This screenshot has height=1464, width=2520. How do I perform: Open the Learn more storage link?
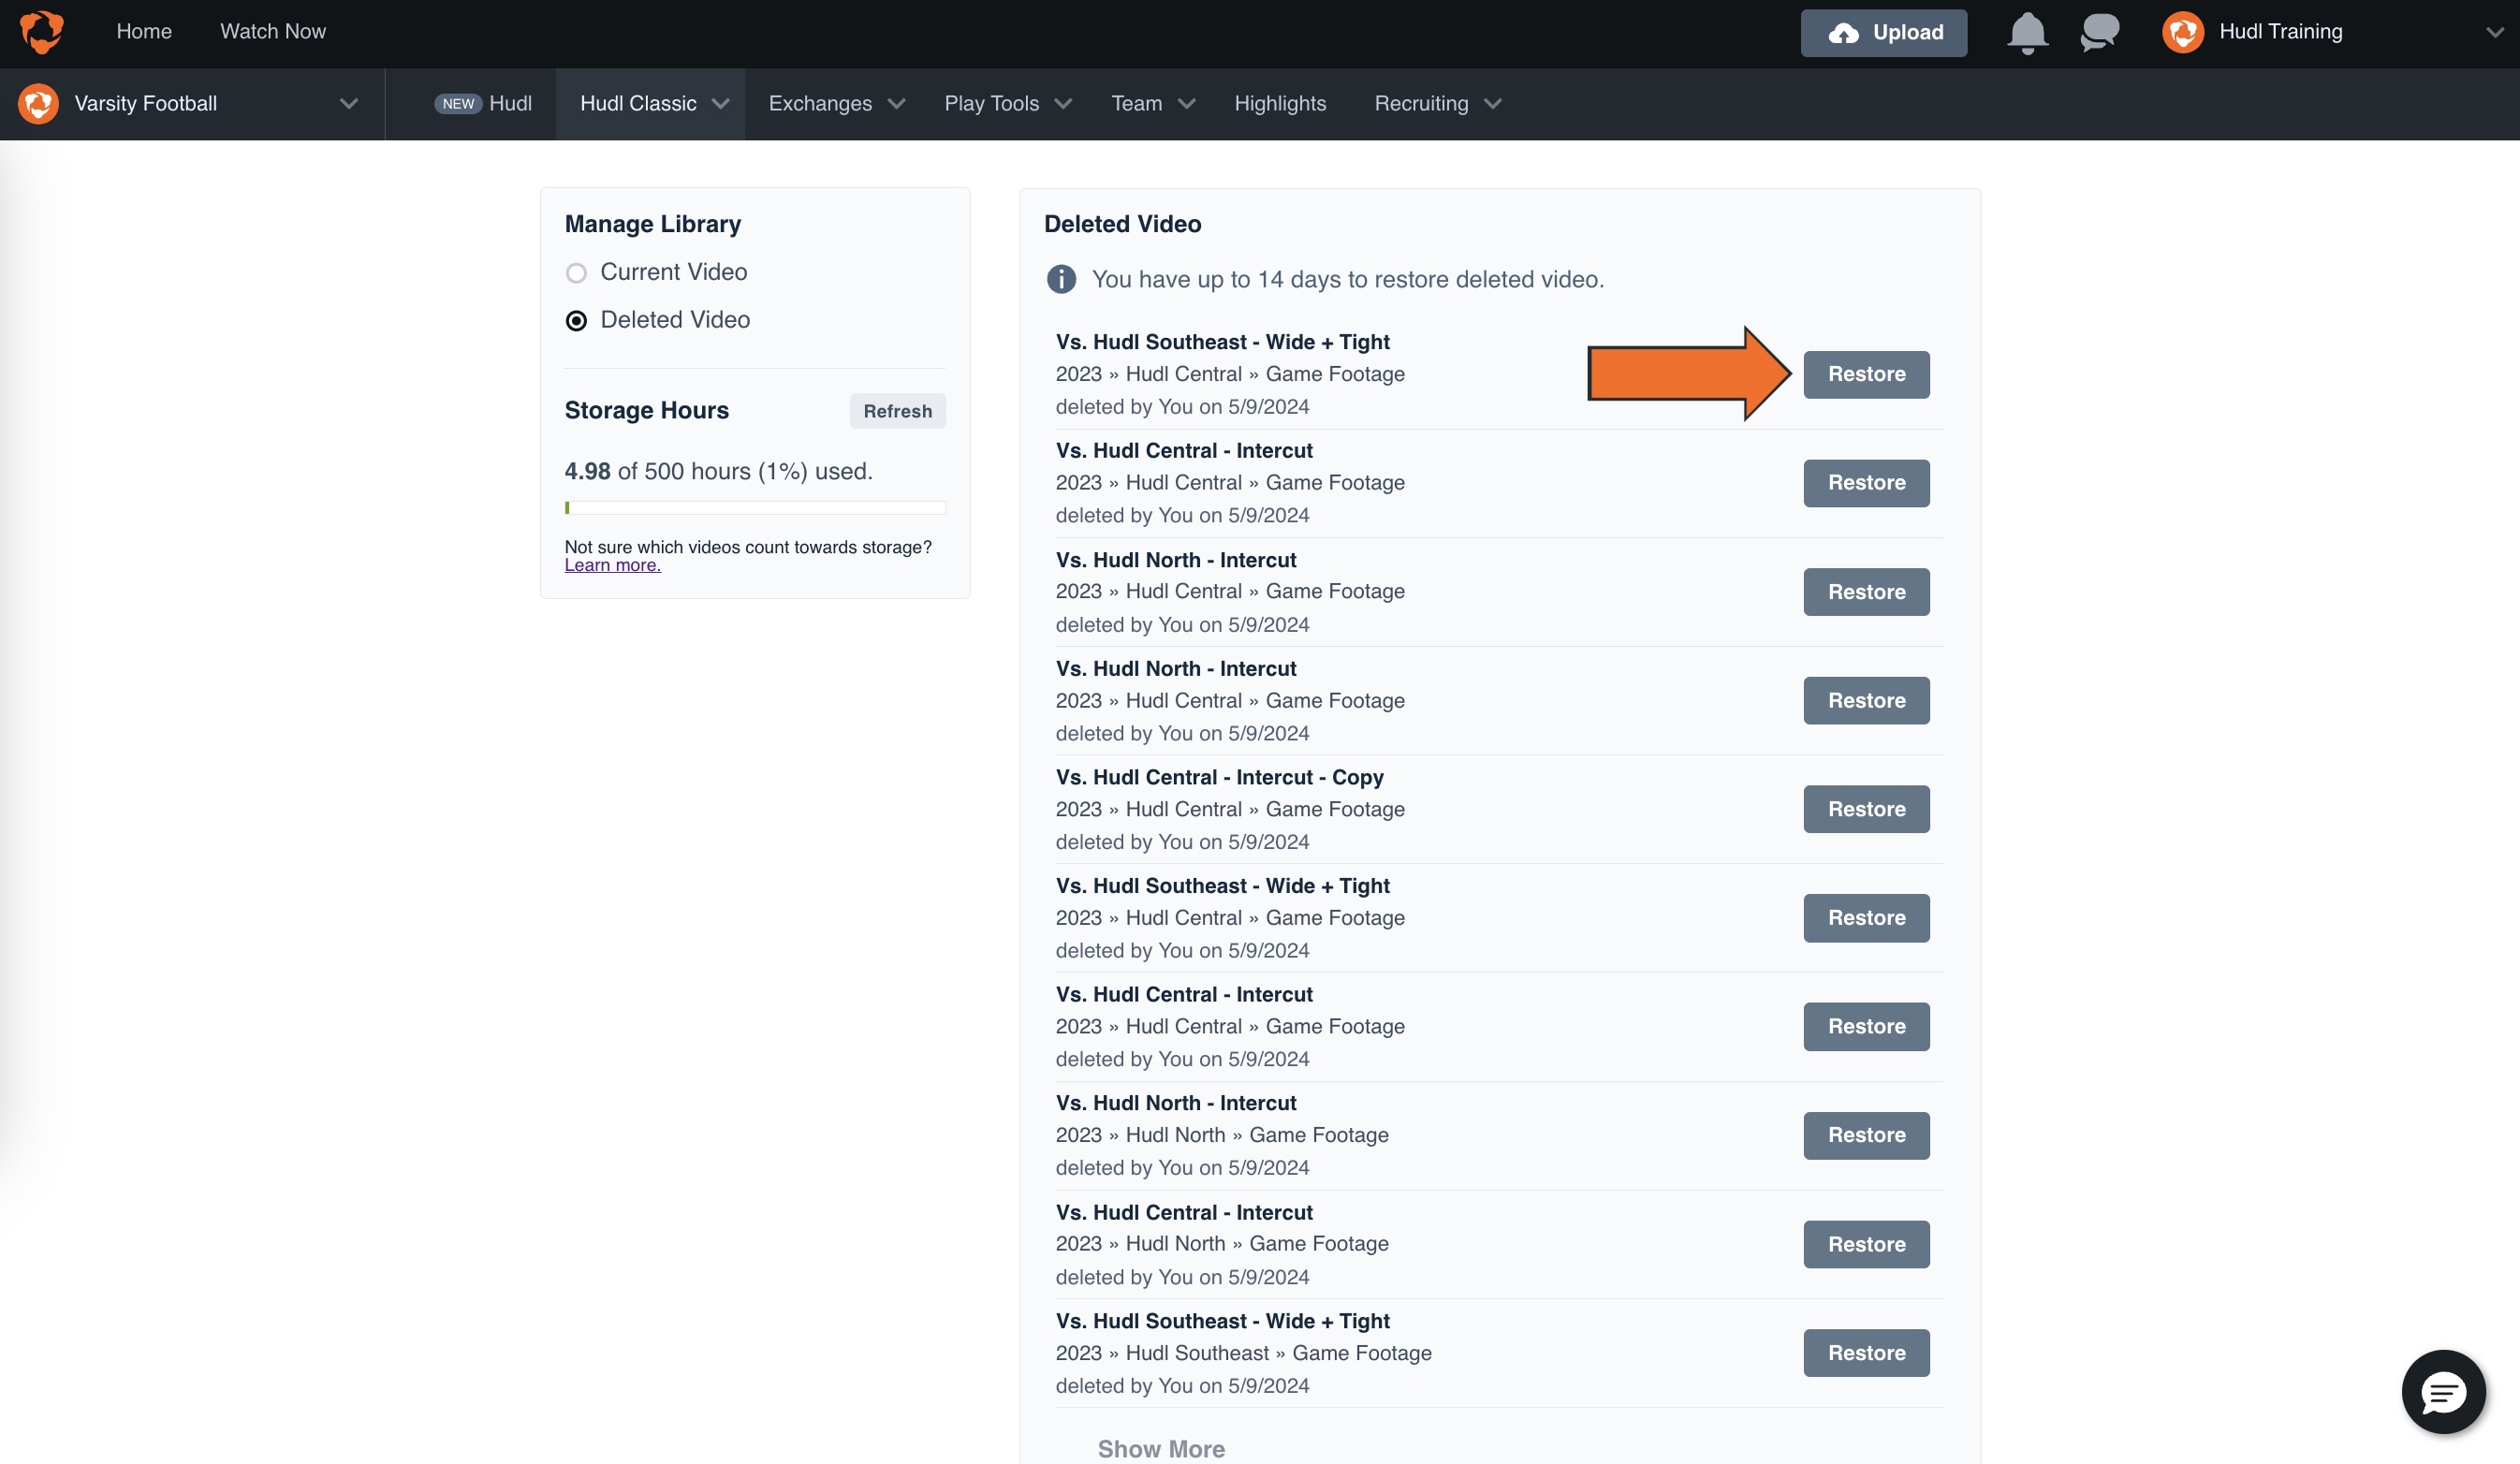coord(612,565)
